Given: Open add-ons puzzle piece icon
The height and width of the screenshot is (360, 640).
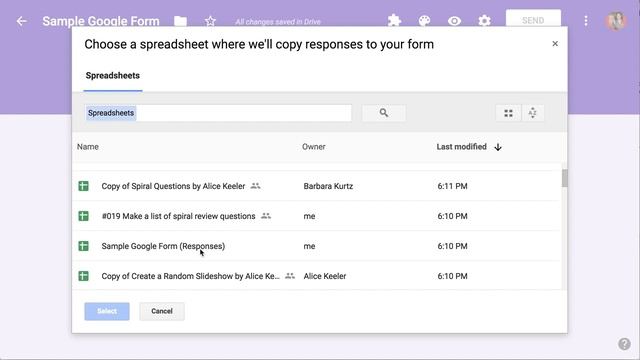Looking at the screenshot, I should click(x=394, y=20).
